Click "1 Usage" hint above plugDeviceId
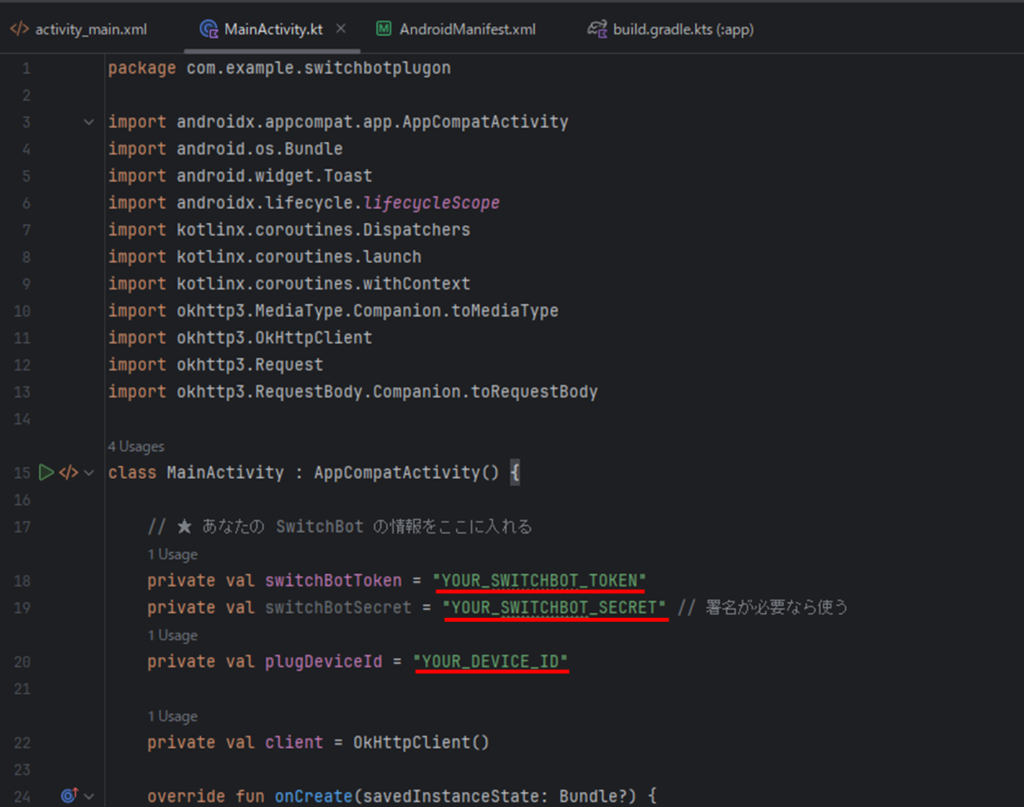The height and width of the screenshot is (807, 1024). click(x=172, y=635)
